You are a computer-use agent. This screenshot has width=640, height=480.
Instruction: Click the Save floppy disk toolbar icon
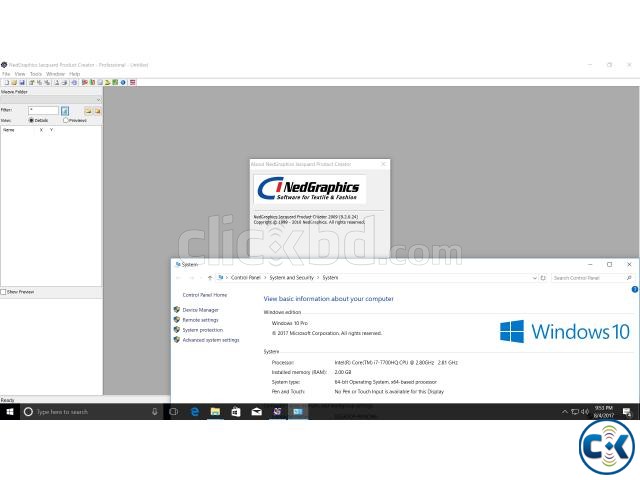click(x=22, y=82)
